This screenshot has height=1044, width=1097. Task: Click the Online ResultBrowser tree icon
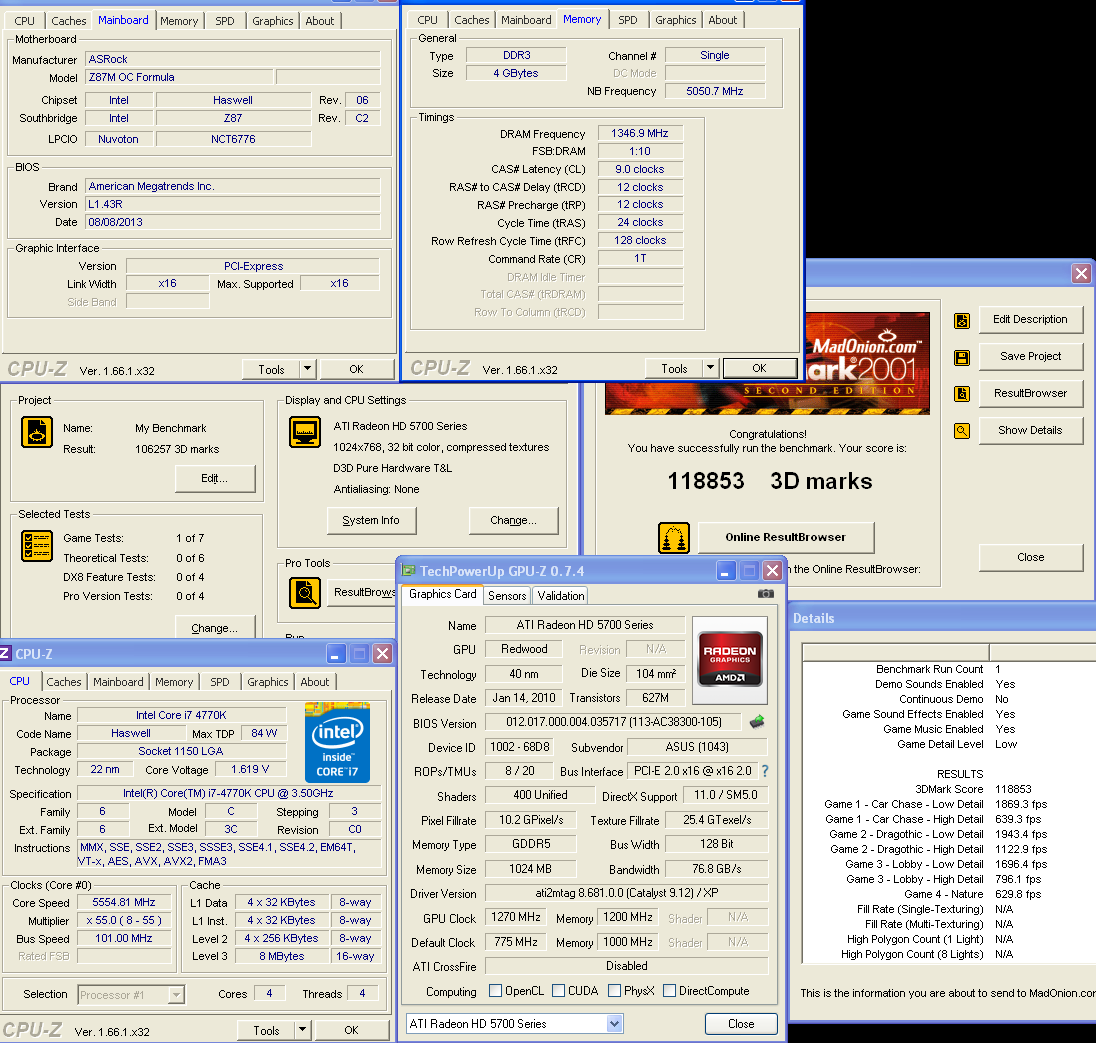click(674, 537)
